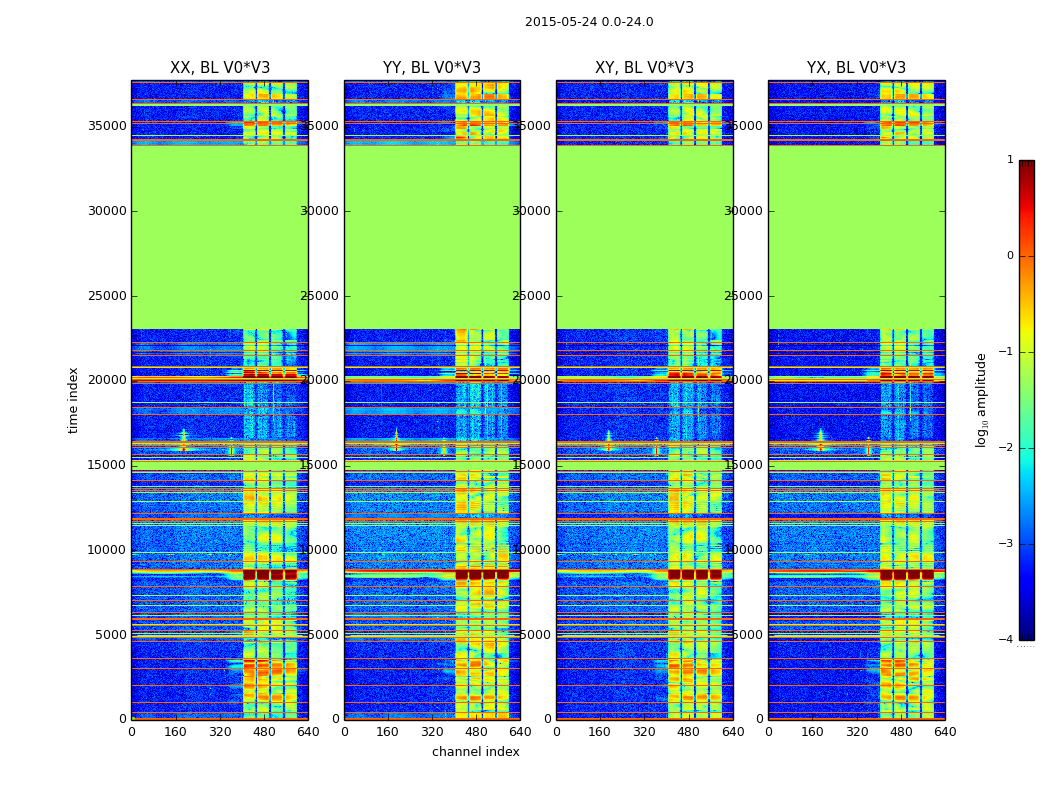Click the dark red burst near time 8500 in YY

[x=482, y=574]
